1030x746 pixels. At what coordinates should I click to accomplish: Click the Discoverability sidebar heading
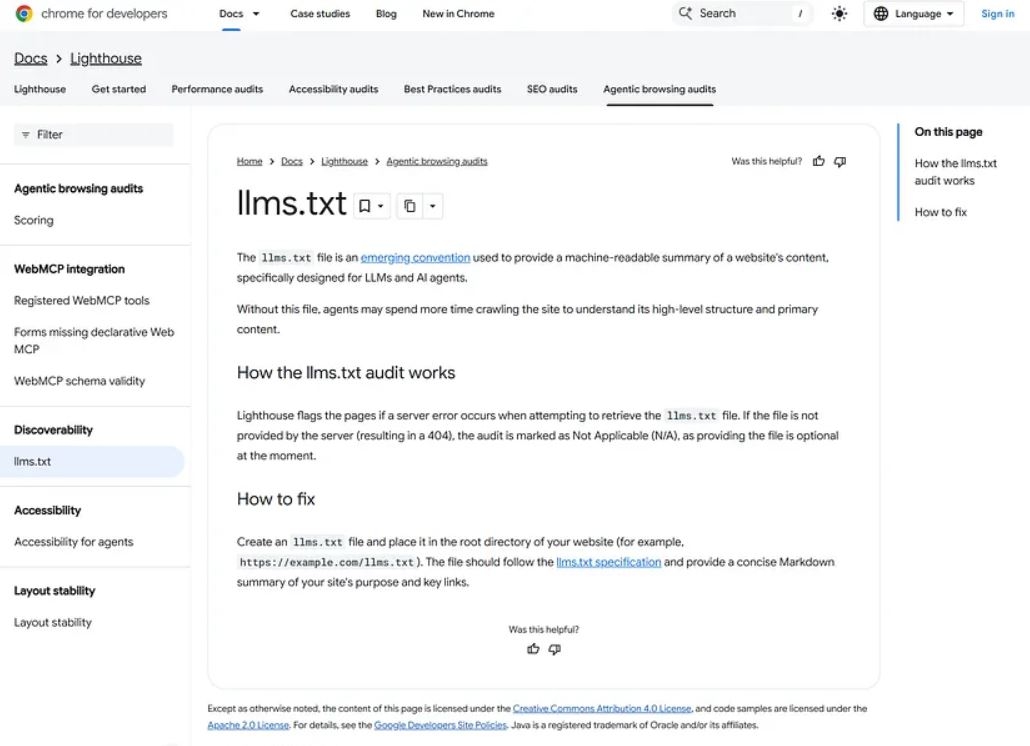pos(53,430)
